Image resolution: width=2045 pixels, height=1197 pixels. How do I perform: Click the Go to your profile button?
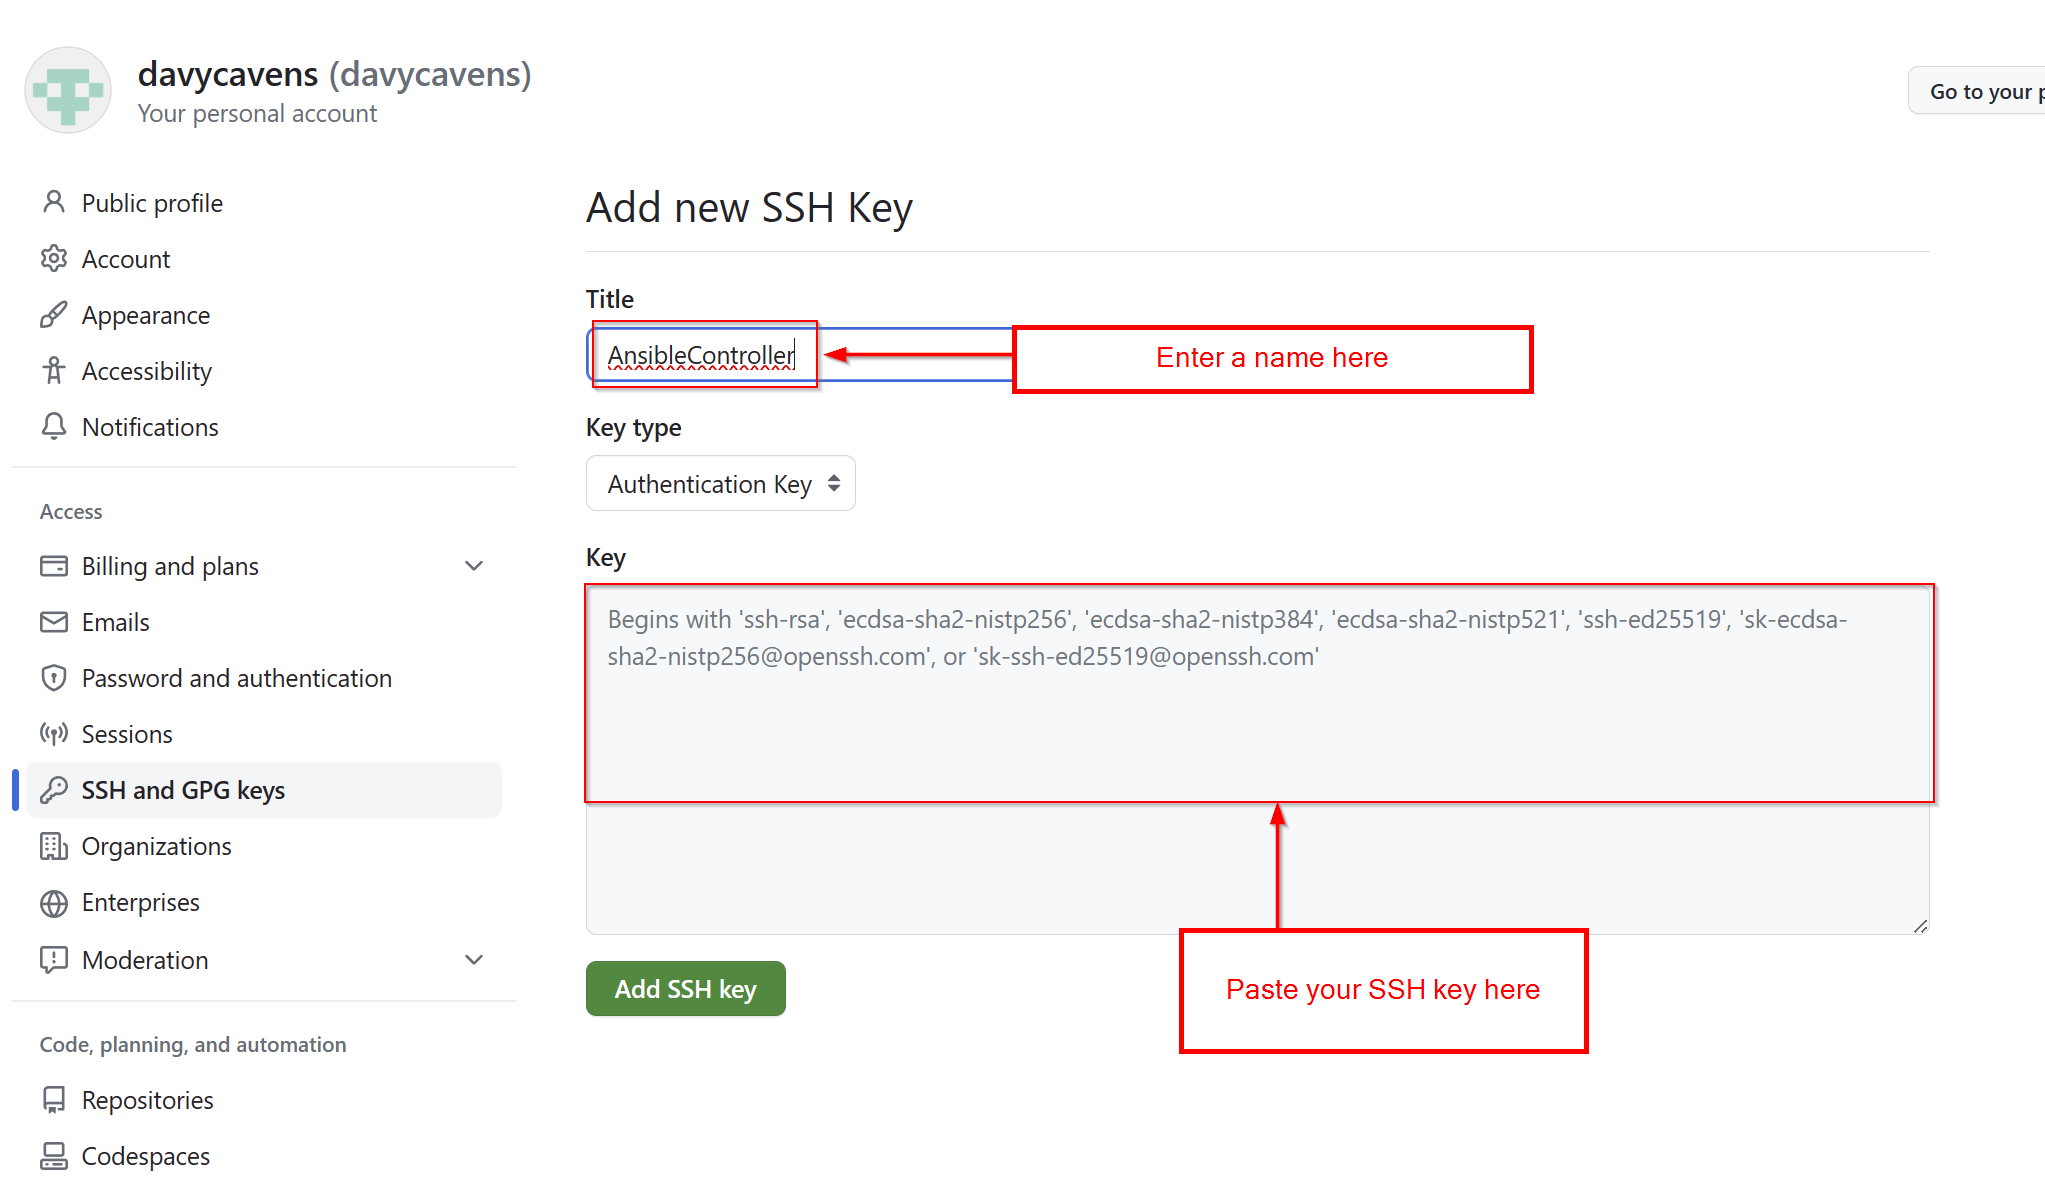coord(1977,91)
